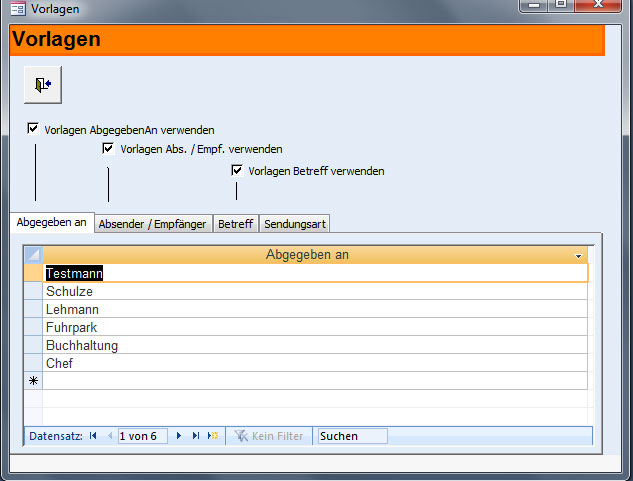Open the Abgegeben an column dropdown arrow
This screenshot has height=481, width=633.
point(579,256)
